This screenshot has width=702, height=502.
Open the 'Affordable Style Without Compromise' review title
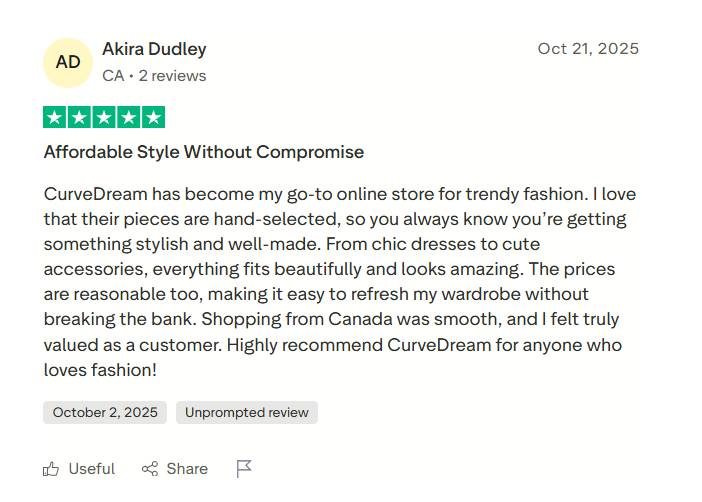click(204, 152)
